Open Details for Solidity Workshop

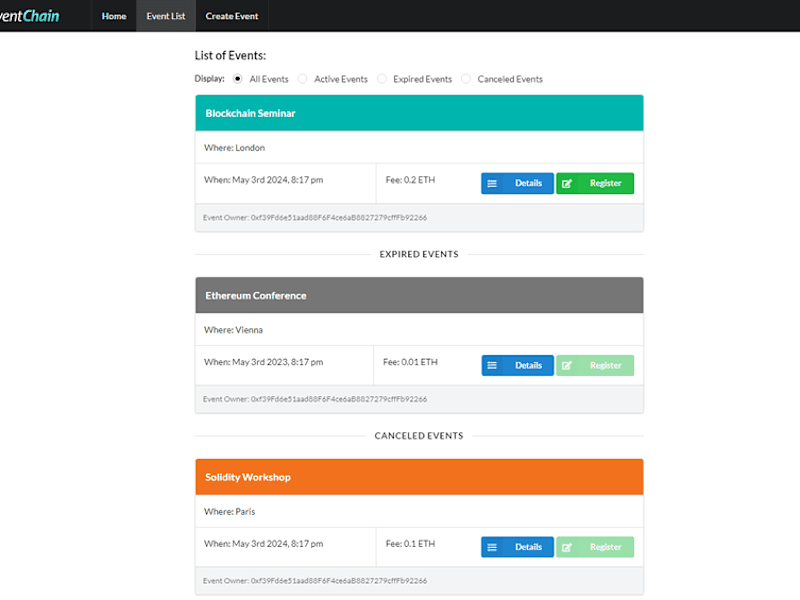[x=517, y=547]
